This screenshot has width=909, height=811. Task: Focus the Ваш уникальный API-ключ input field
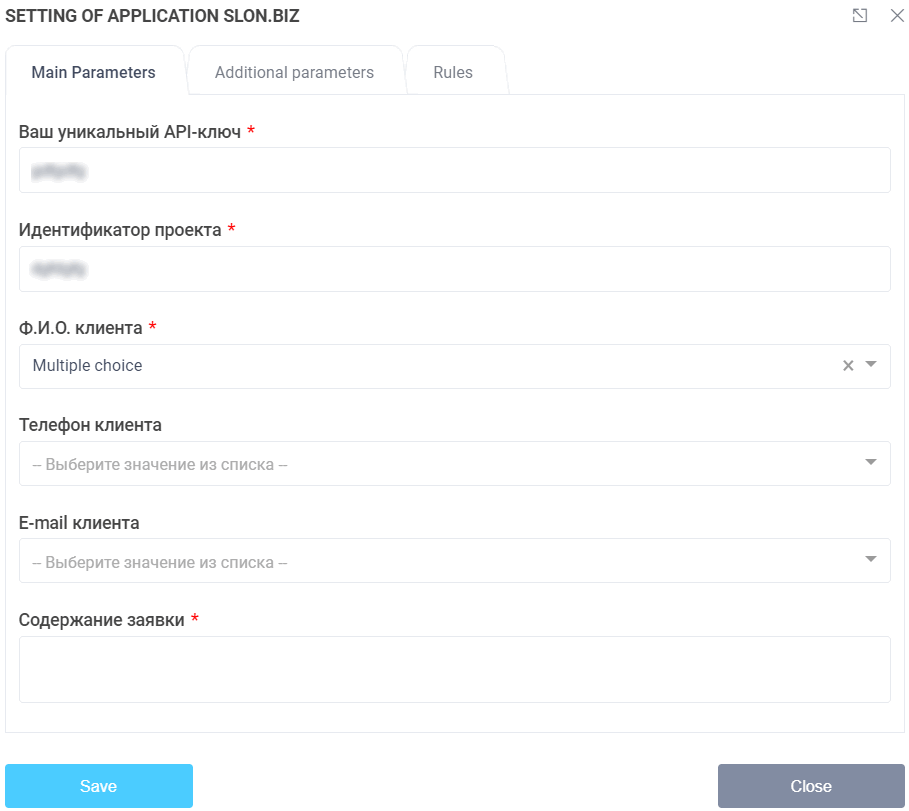click(x=454, y=171)
